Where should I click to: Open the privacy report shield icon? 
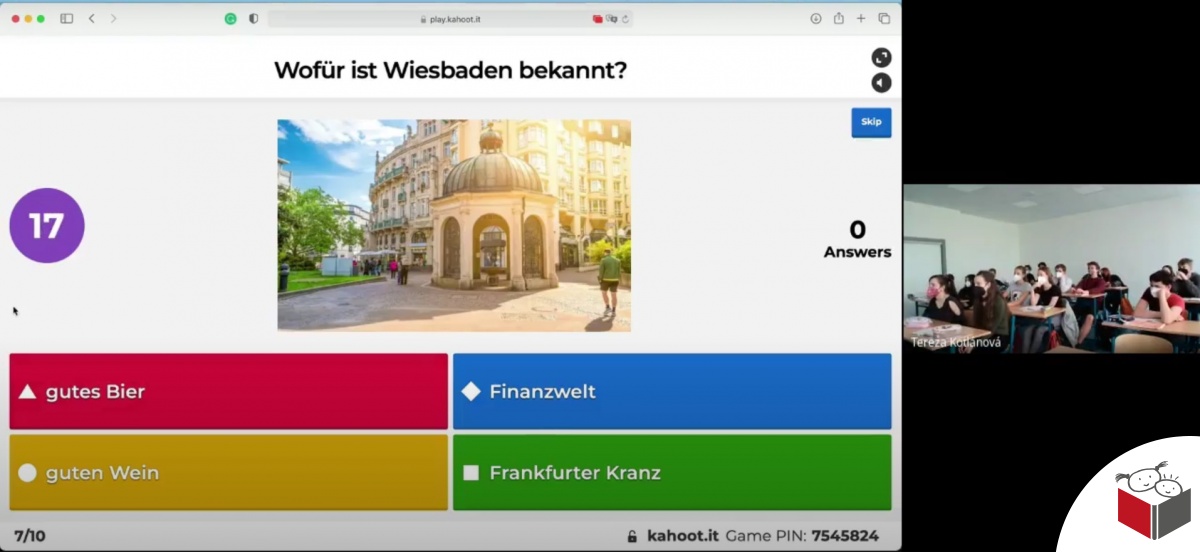click(253, 18)
